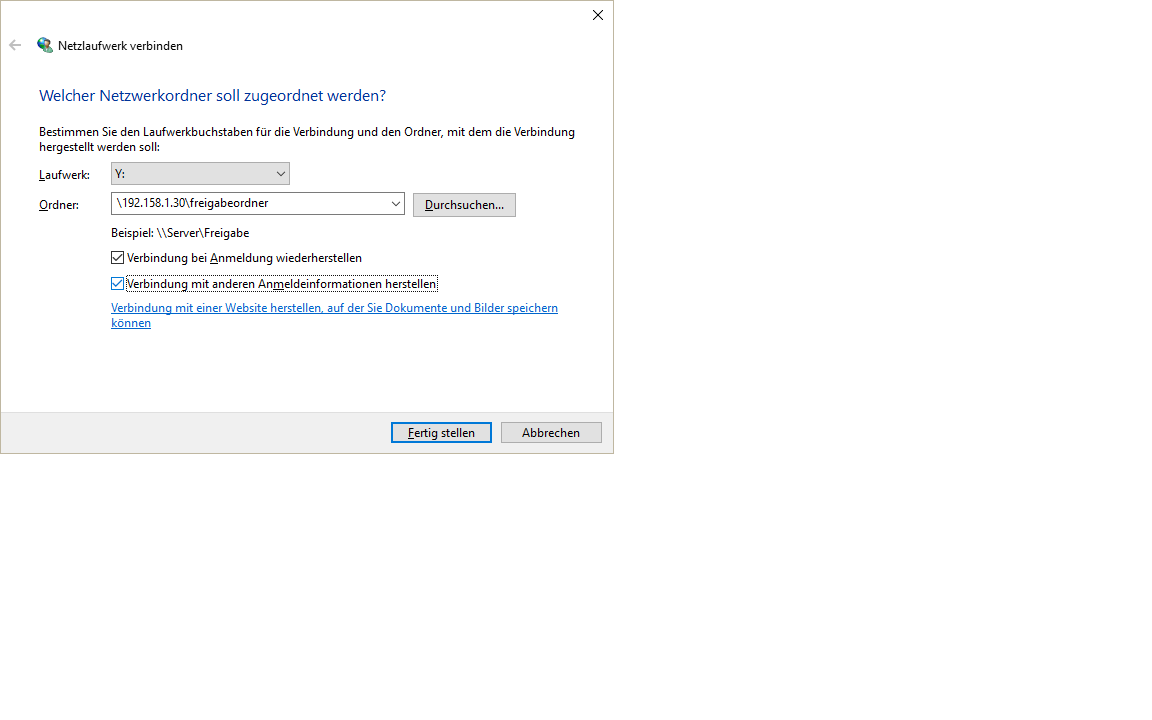Screen dimensions: 1152x720
Task: Click the Fertig stellen button
Action: click(441, 433)
